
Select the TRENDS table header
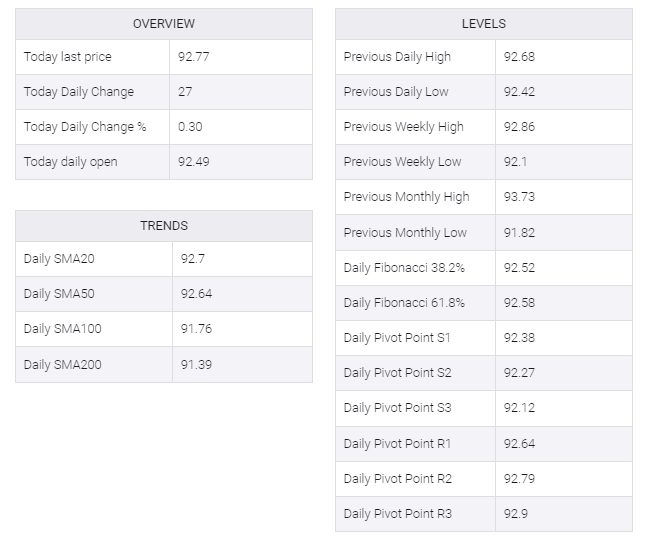click(x=164, y=226)
